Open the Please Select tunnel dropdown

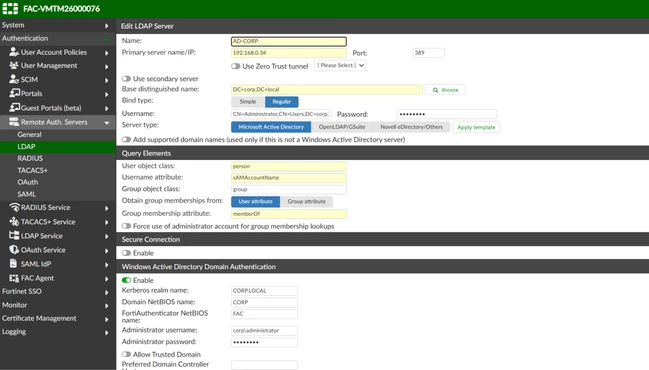point(340,65)
